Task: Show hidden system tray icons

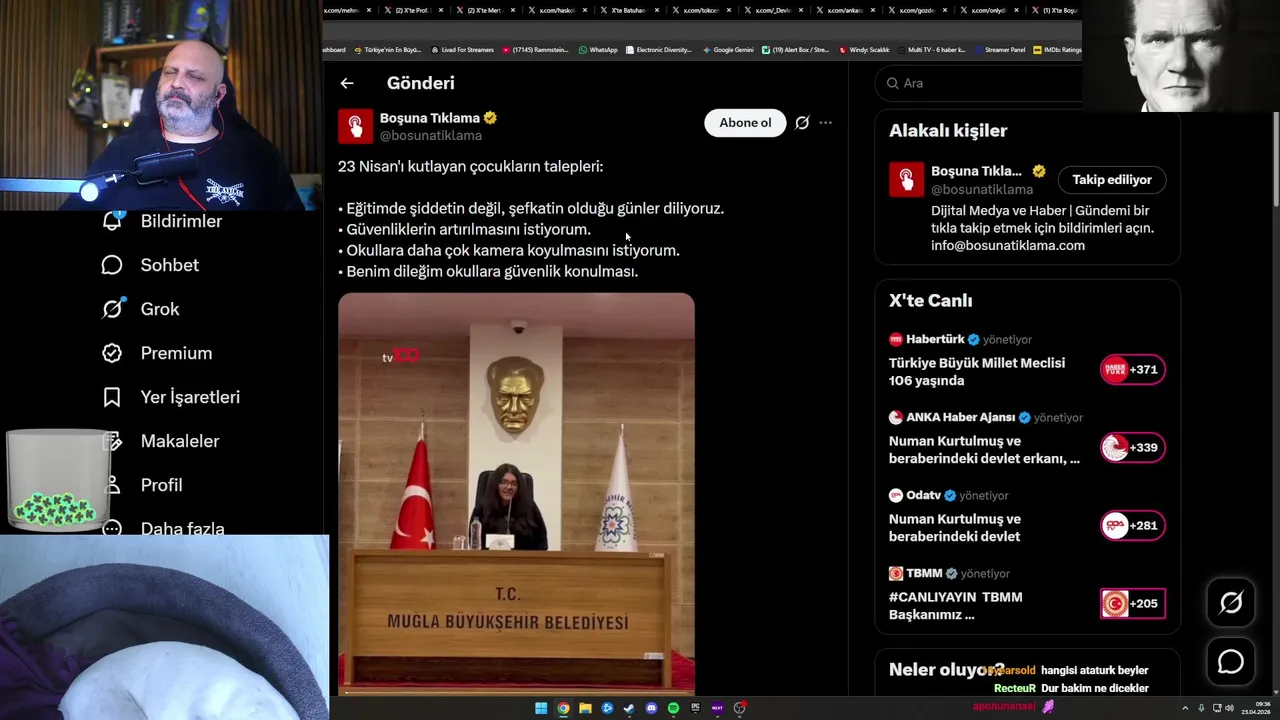Action: pyautogui.click(x=1185, y=708)
